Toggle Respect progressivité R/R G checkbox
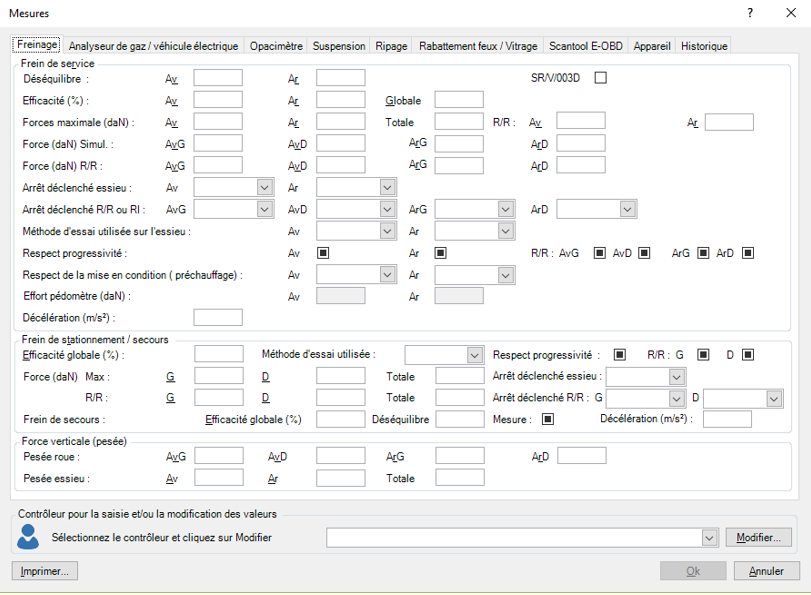 pyautogui.click(x=704, y=355)
